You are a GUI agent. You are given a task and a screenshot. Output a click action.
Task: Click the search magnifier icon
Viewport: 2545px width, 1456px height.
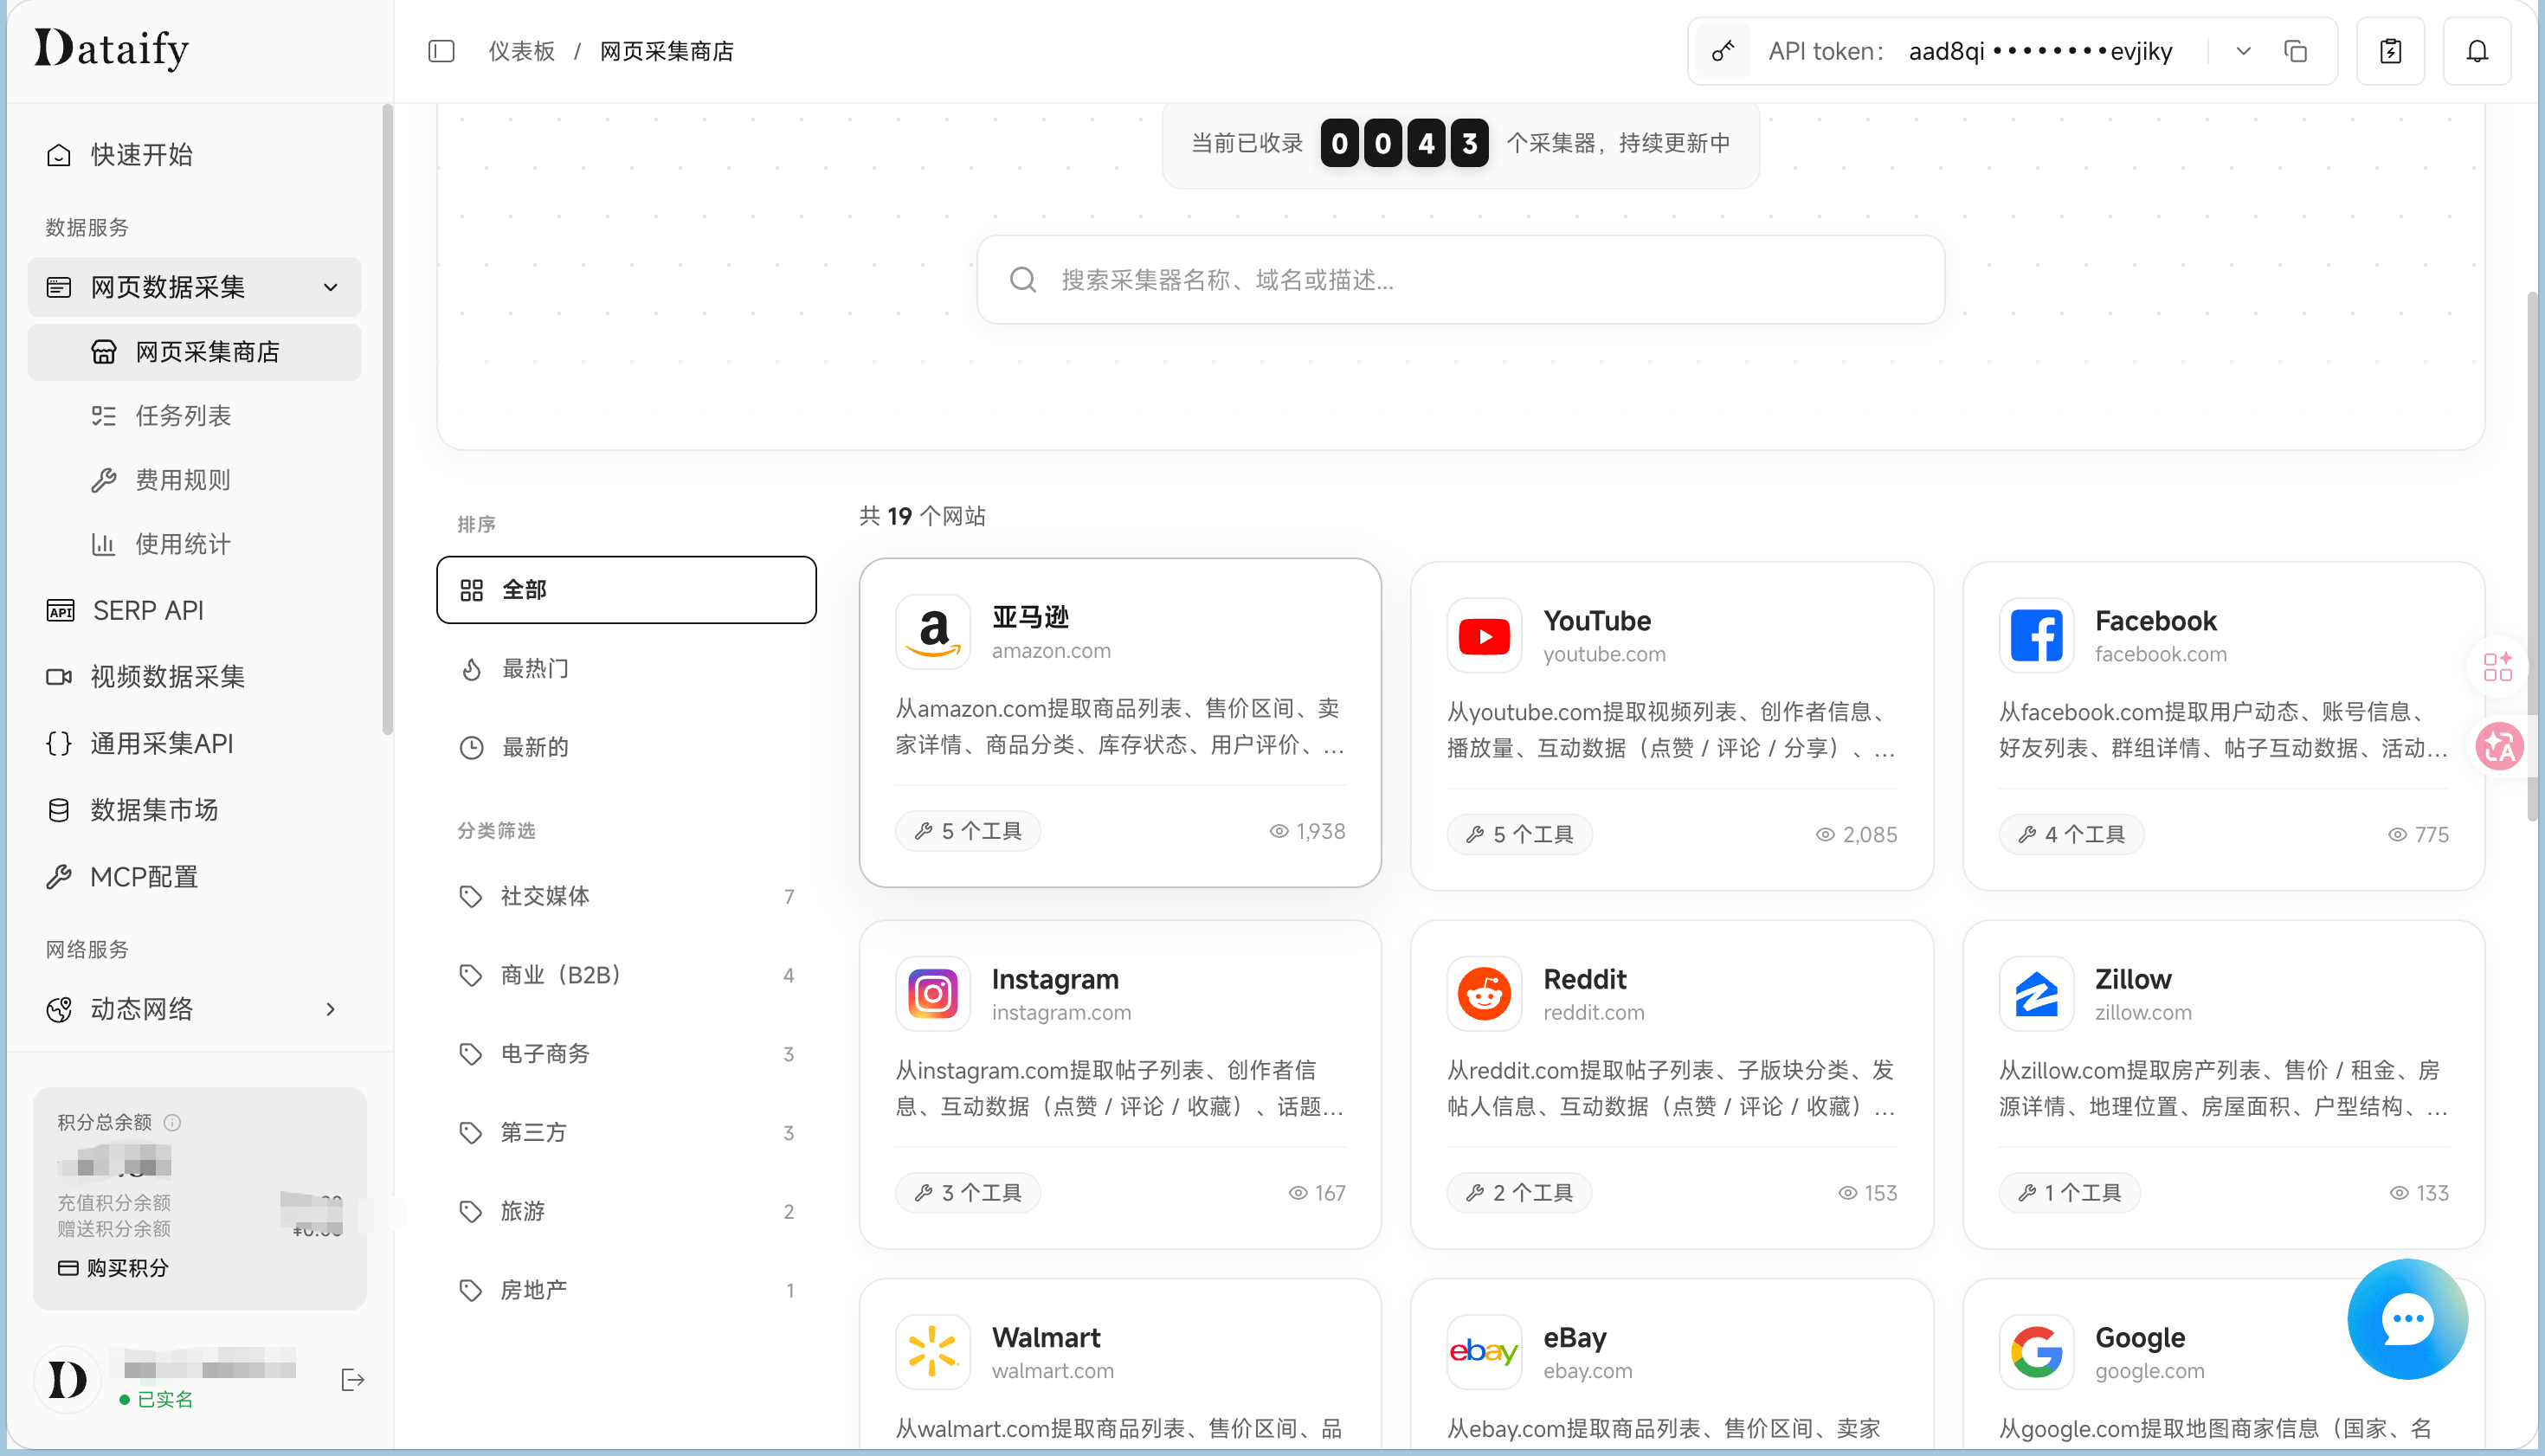(1022, 280)
